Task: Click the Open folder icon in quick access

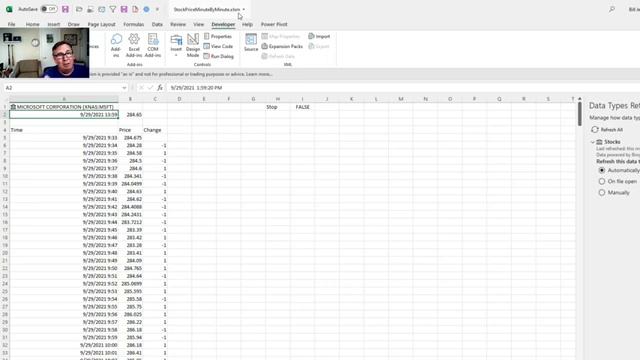Action: [x=79, y=9]
